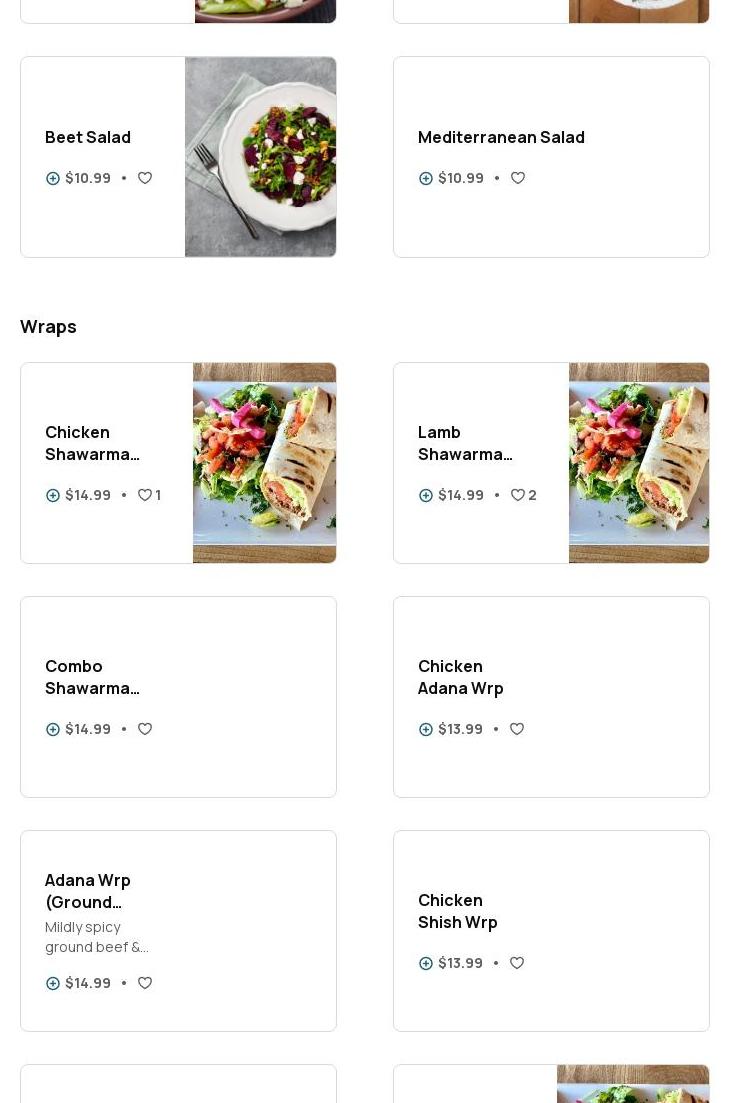The height and width of the screenshot is (1103, 750).
Task: Favorite Beet Salad with the heart
Action: click(145, 178)
